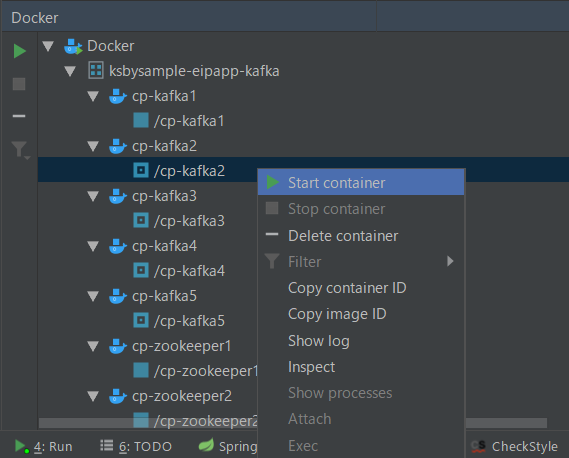Open the 4: Run tool window
This screenshot has height=458, width=569.
(x=44, y=446)
